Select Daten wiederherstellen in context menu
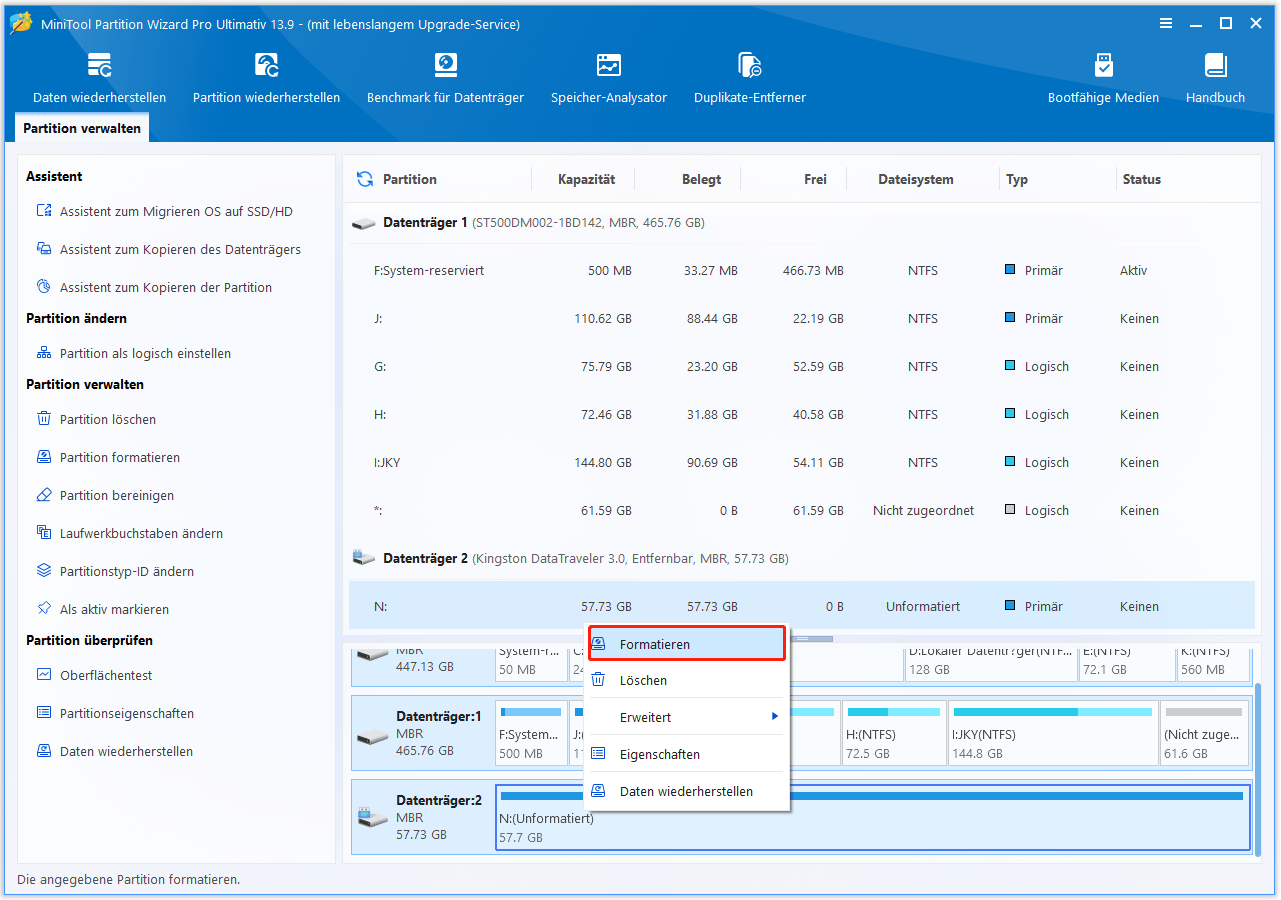 coord(686,792)
